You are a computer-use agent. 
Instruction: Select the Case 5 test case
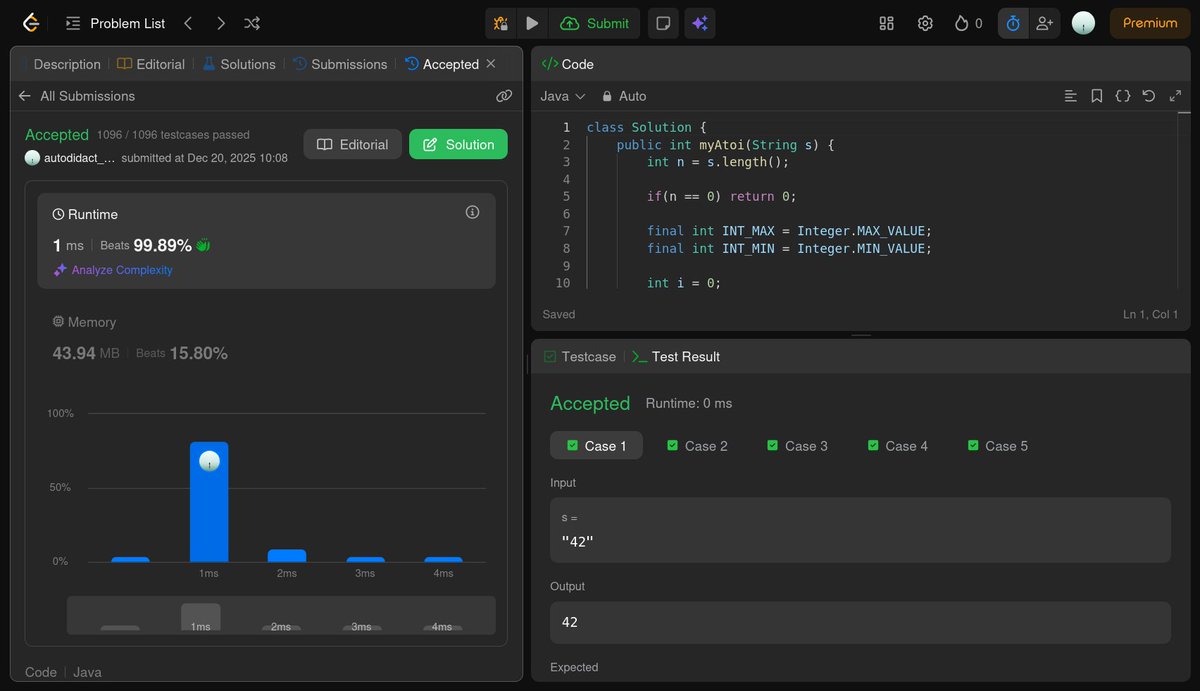(997, 446)
